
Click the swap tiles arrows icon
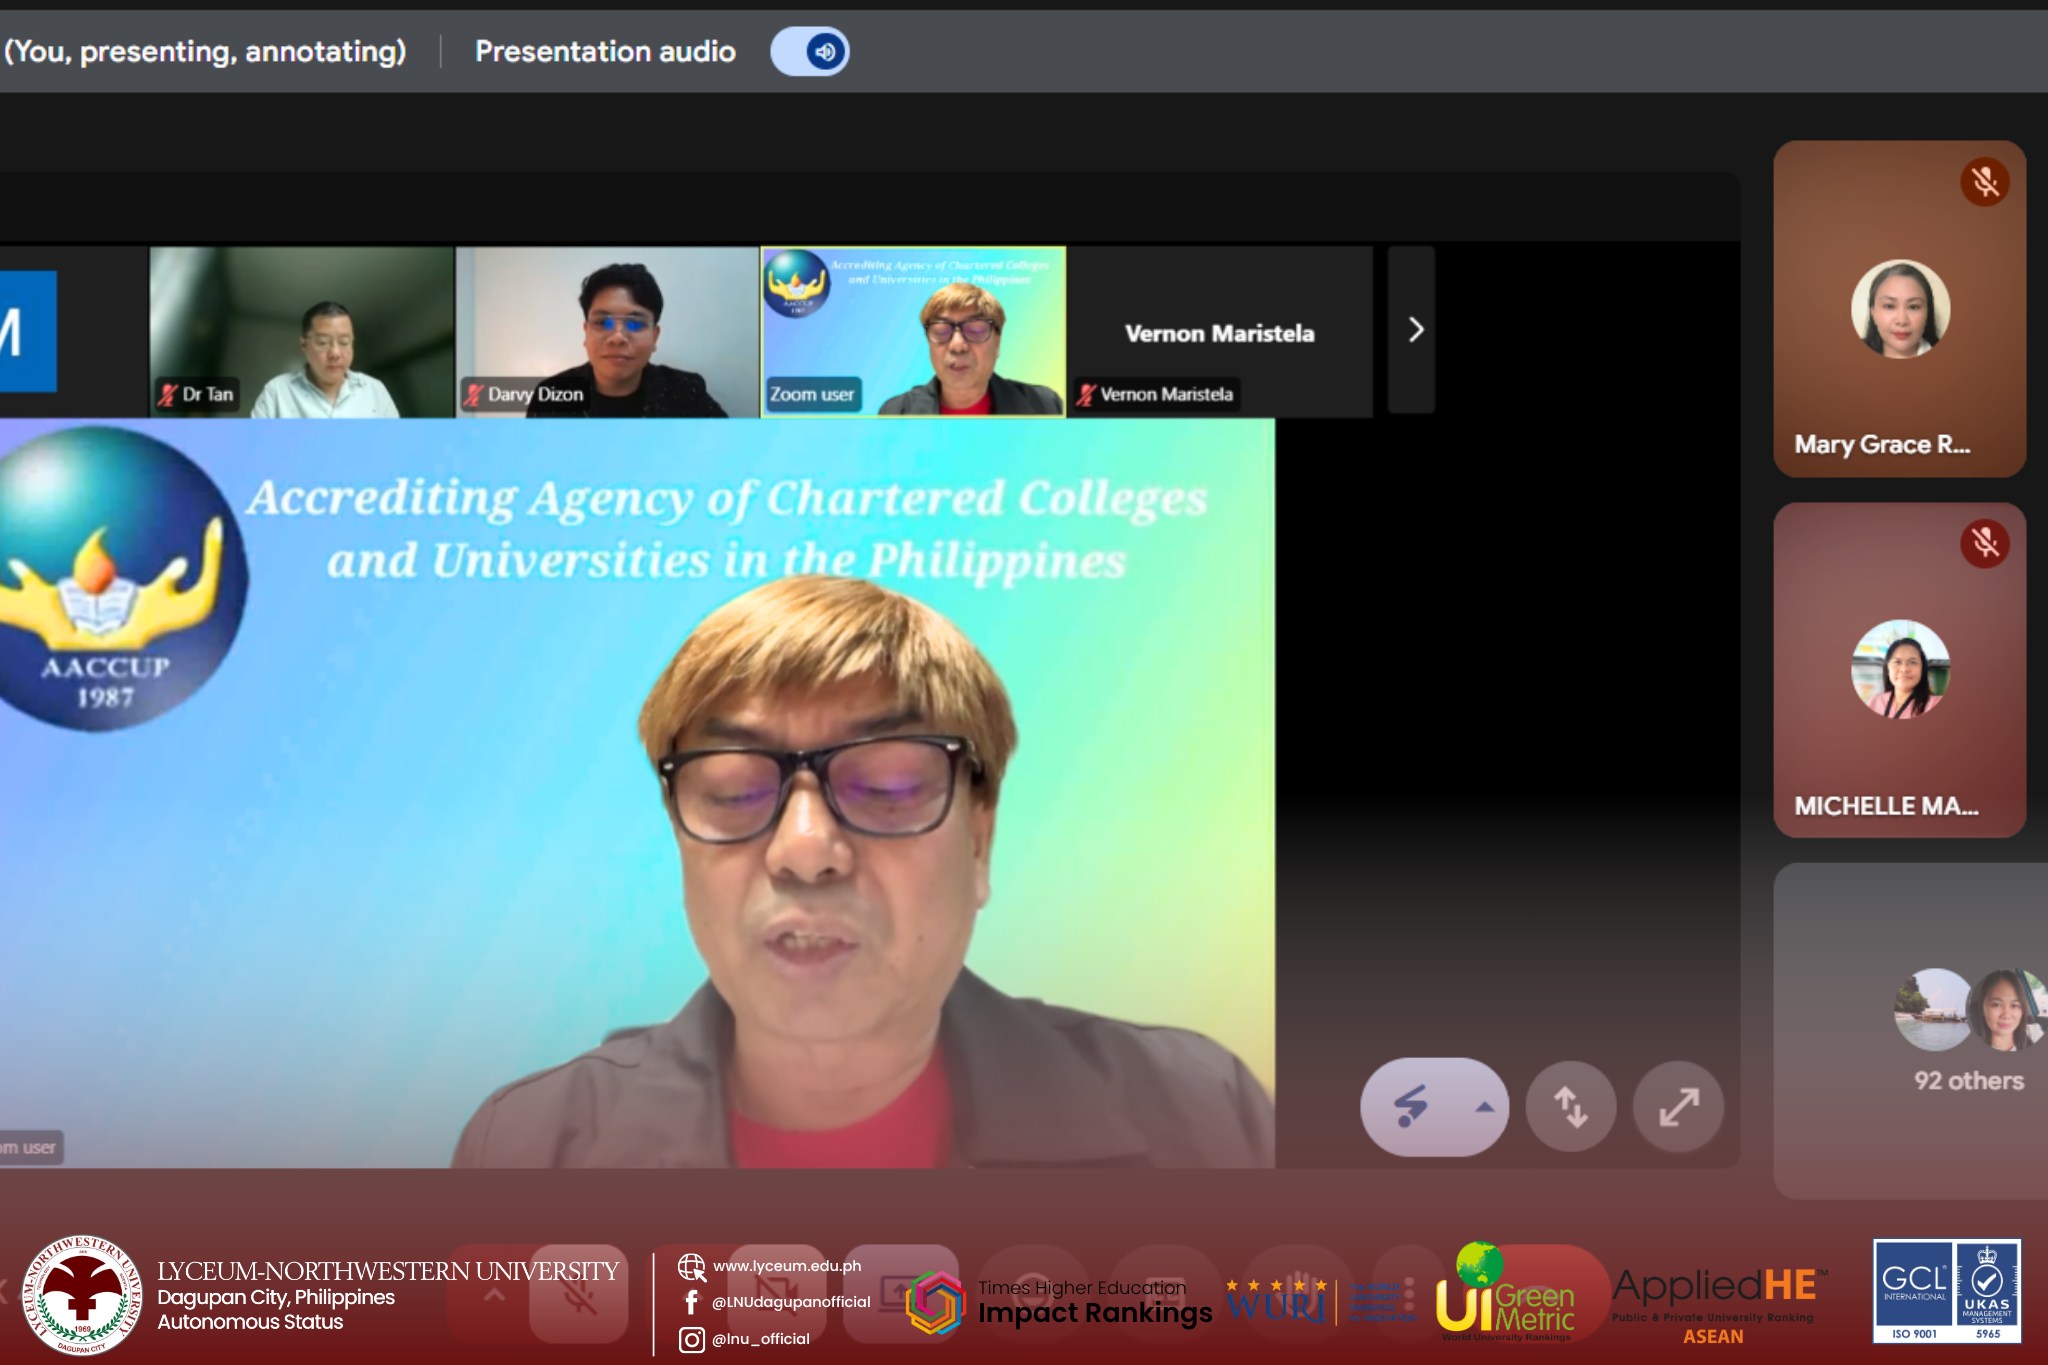[x=1570, y=1107]
